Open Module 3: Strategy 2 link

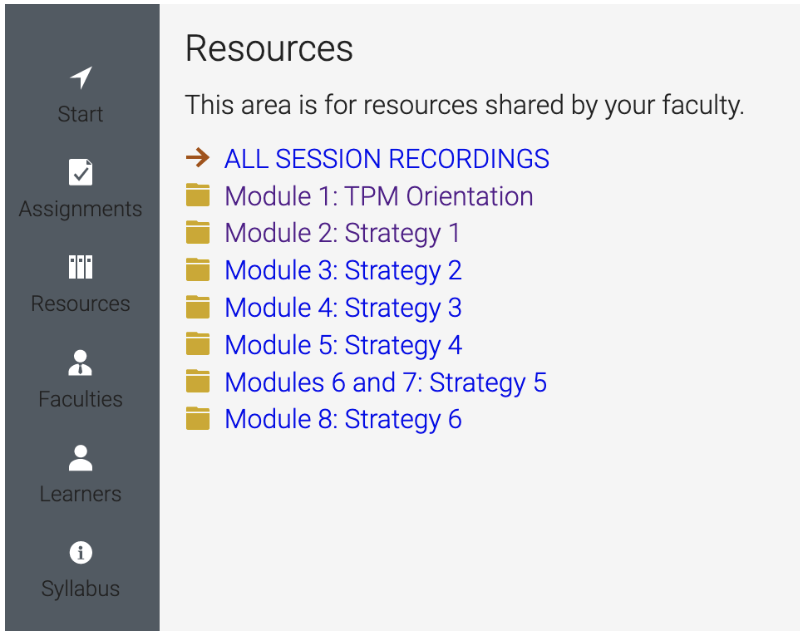click(x=343, y=271)
